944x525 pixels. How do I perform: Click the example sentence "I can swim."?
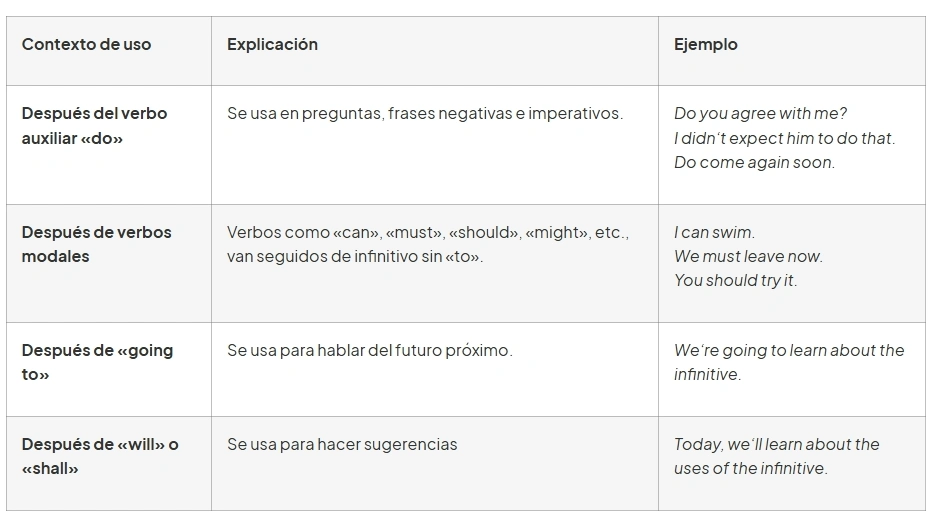[x=714, y=233]
